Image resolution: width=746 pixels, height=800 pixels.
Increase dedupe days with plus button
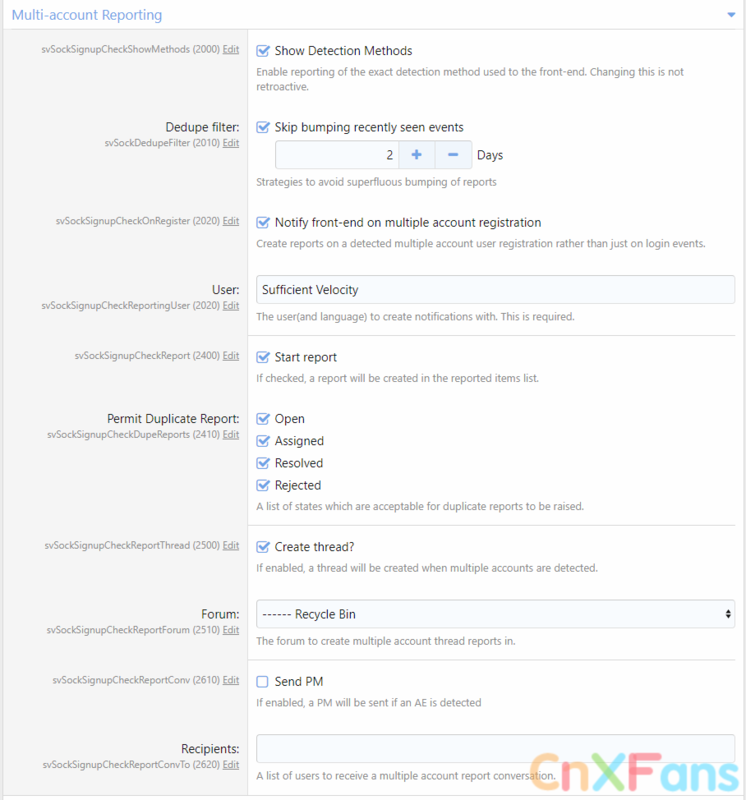tap(416, 155)
